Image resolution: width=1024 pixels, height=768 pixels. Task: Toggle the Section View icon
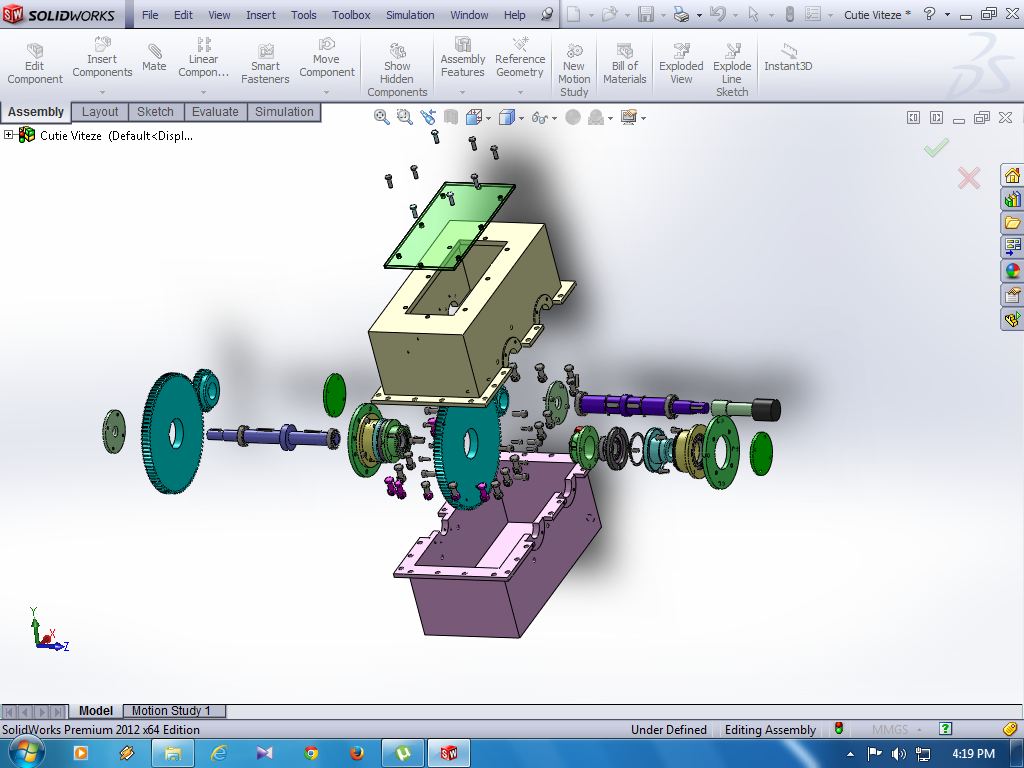click(451, 118)
